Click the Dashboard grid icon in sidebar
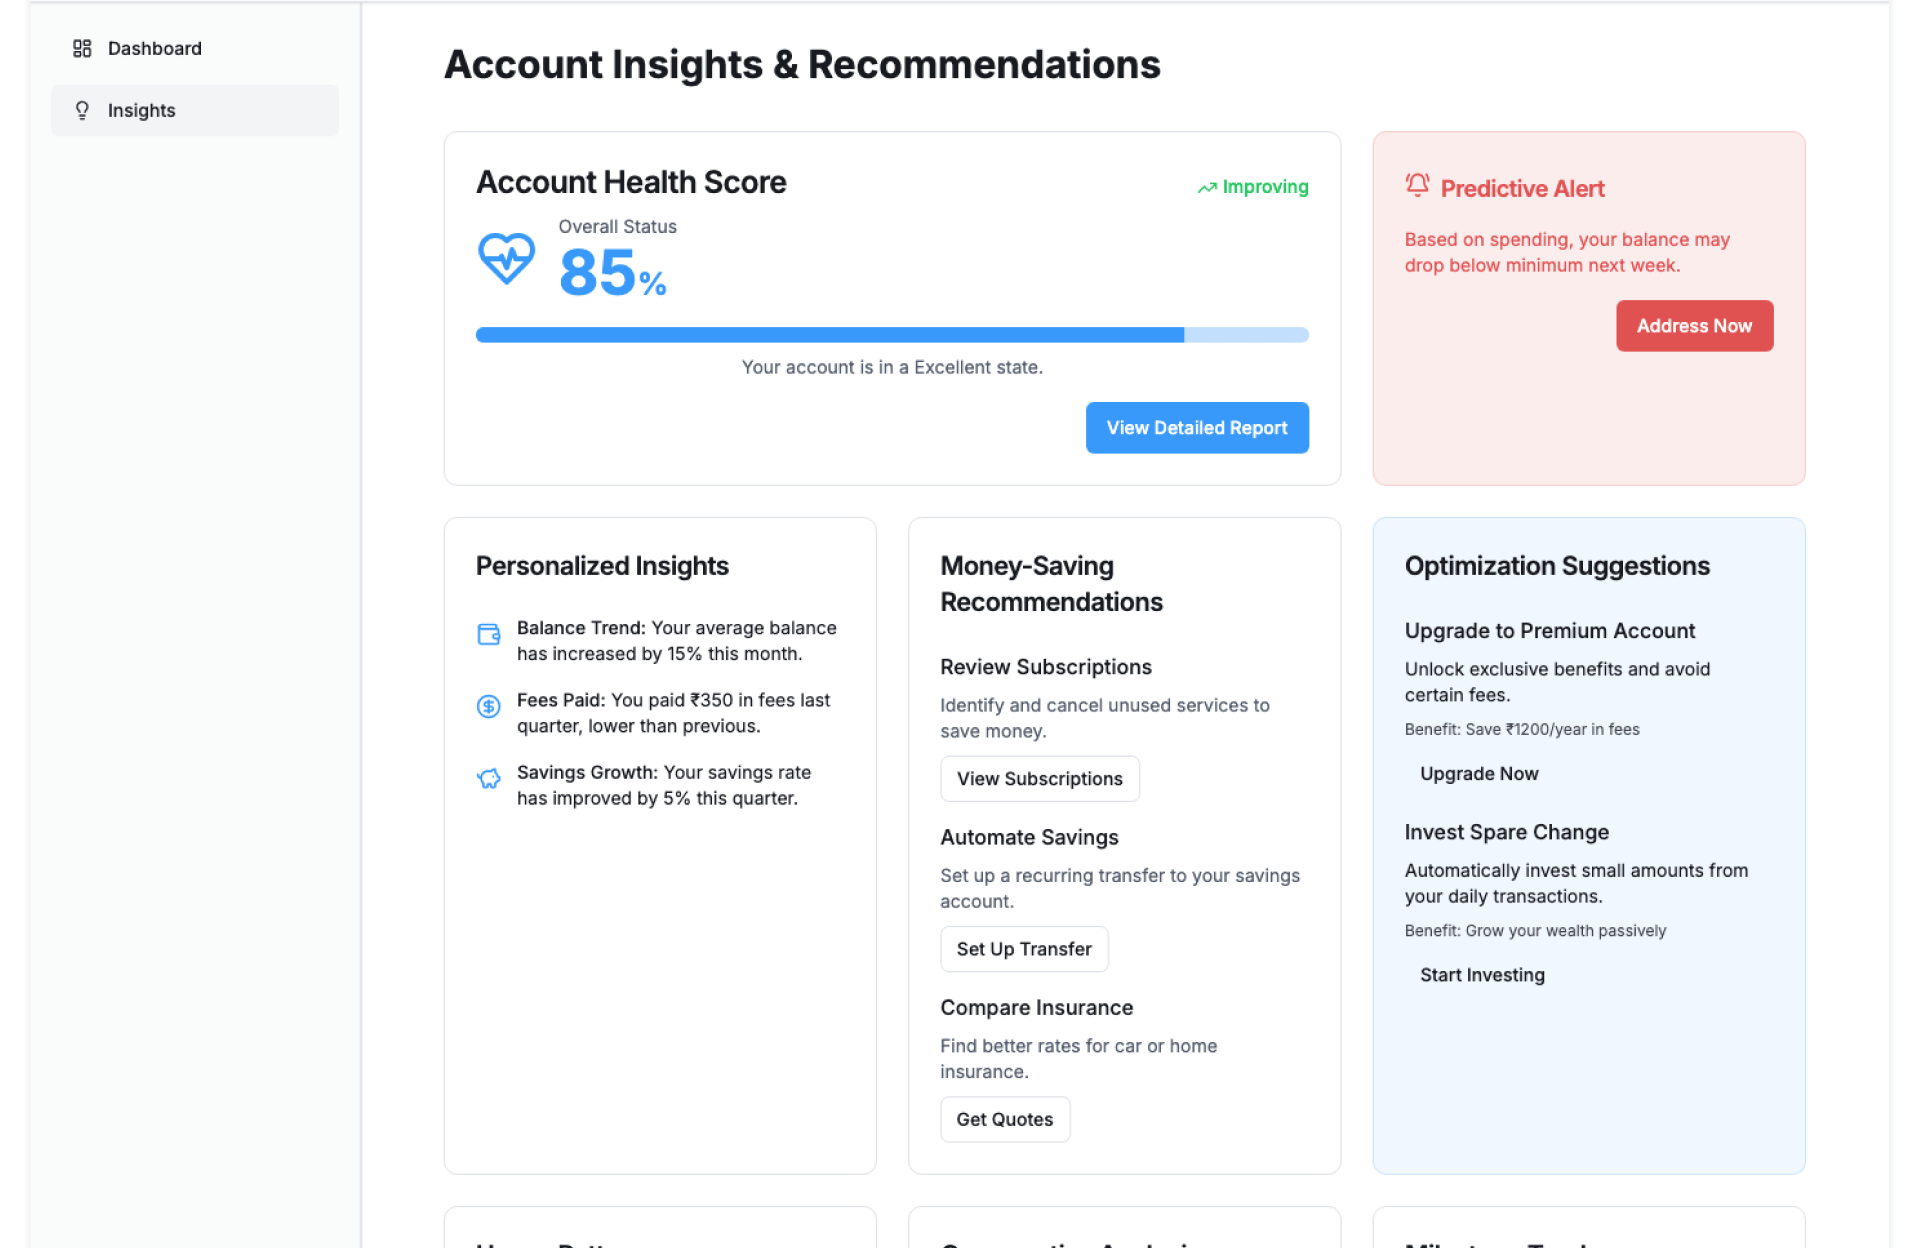Image resolution: width=1920 pixels, height=1248 pixels. click(82, 48)
